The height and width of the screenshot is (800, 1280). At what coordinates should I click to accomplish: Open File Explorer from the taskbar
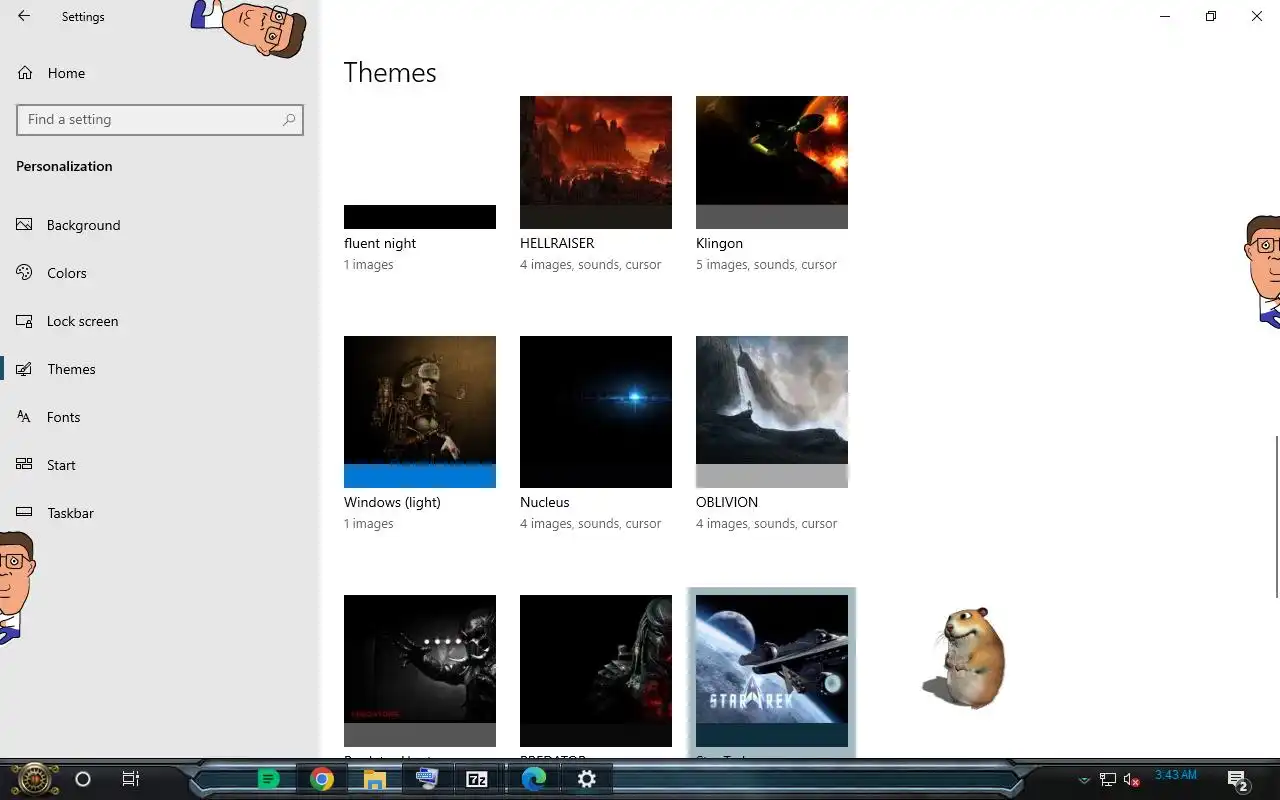click(x=374, y=779)
